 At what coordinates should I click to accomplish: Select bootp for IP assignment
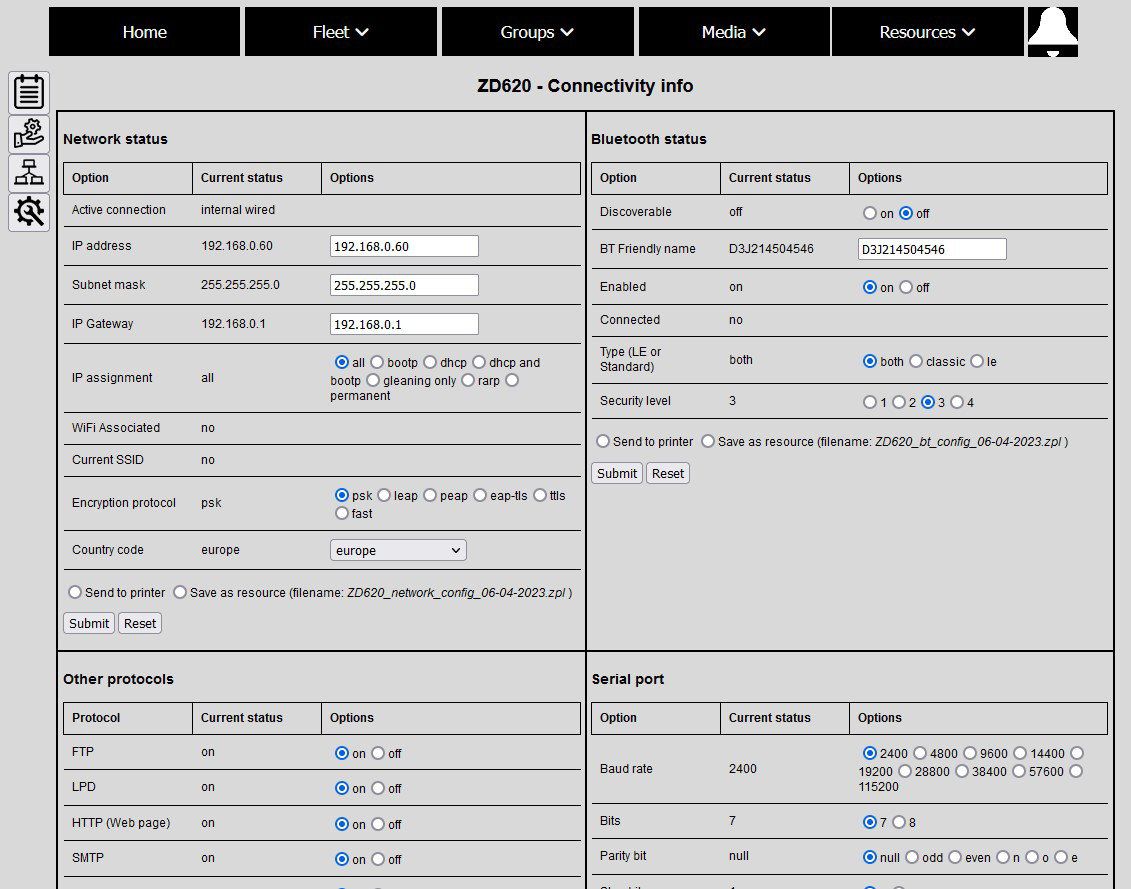(377, 362)
